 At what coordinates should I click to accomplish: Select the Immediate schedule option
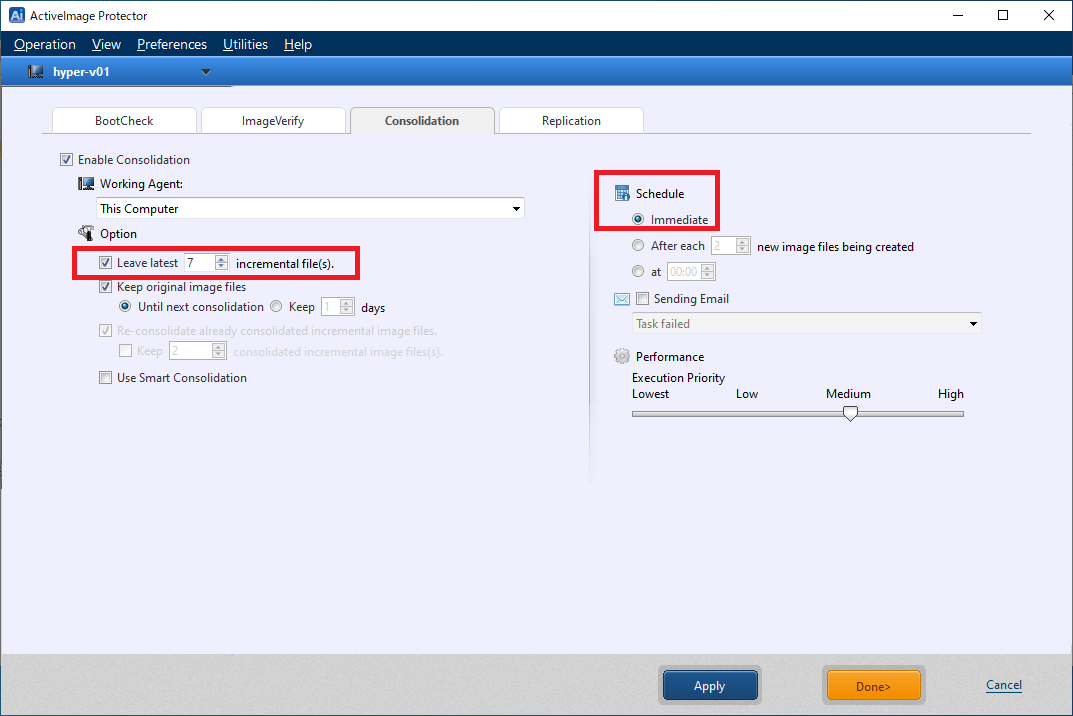click(638, 219)
